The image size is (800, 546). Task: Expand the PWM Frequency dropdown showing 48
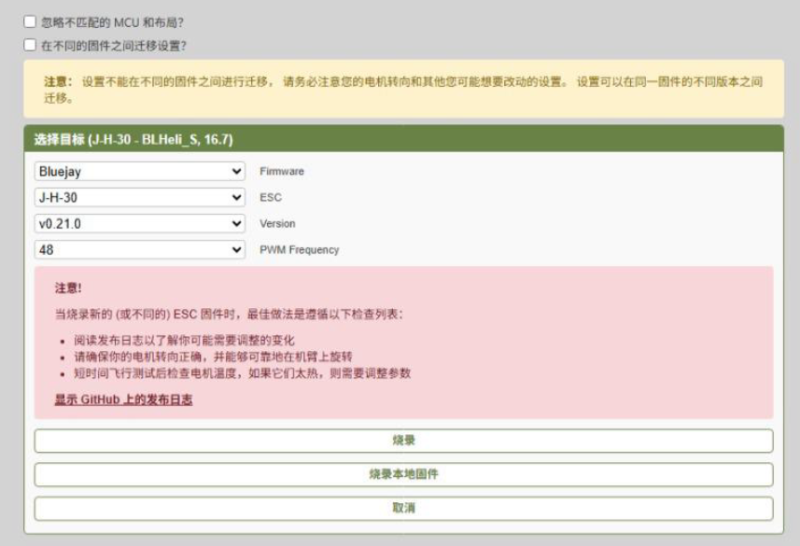tap(139, 249)
